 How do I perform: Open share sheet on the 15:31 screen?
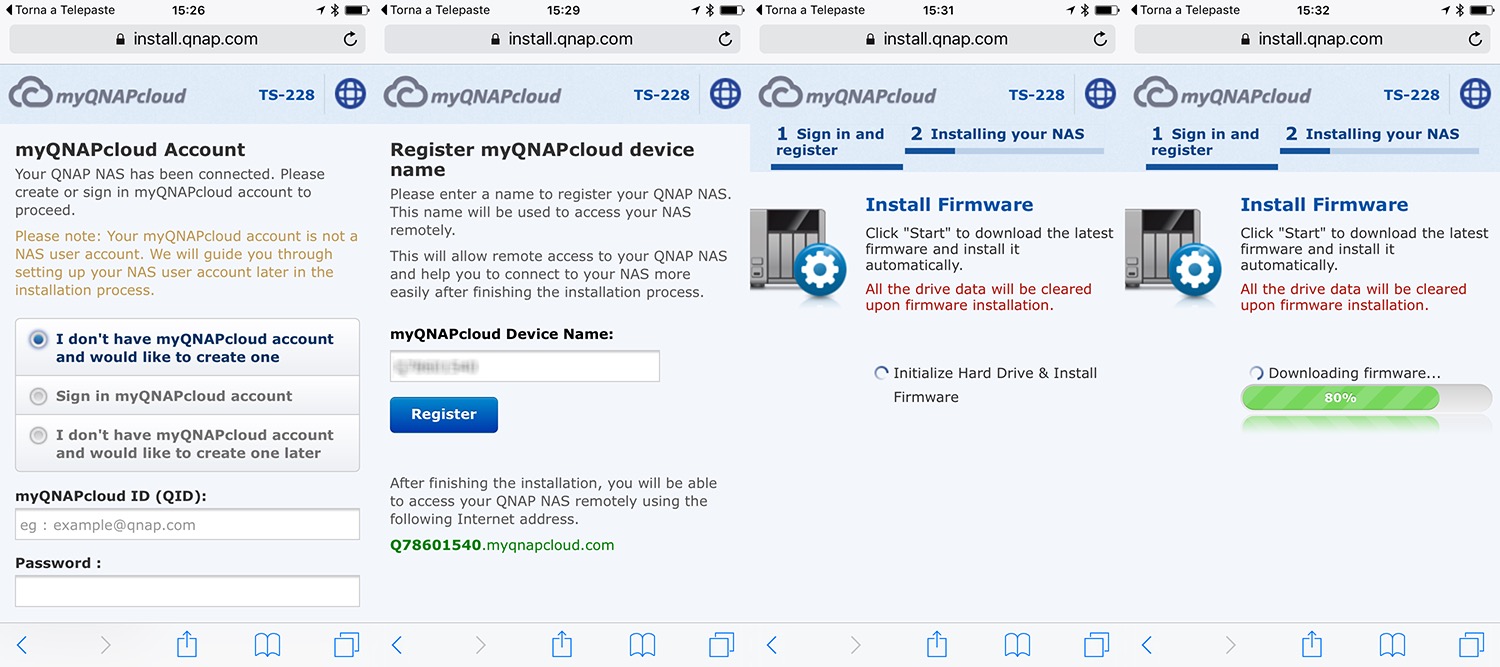937,643
